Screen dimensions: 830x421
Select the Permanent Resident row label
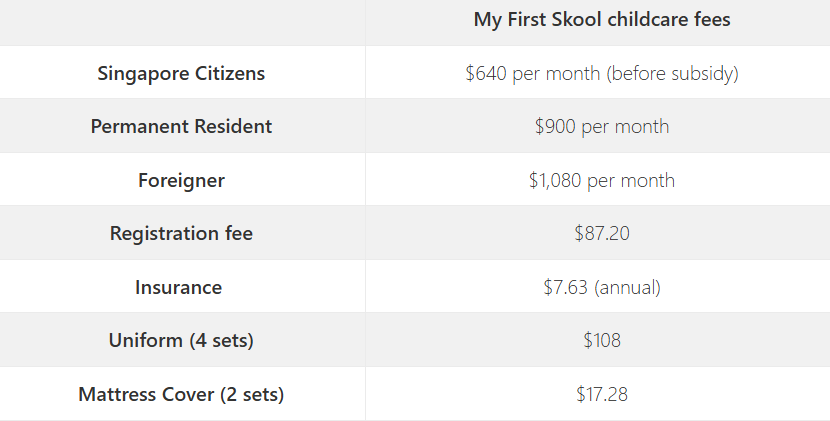tap(181, 126)
